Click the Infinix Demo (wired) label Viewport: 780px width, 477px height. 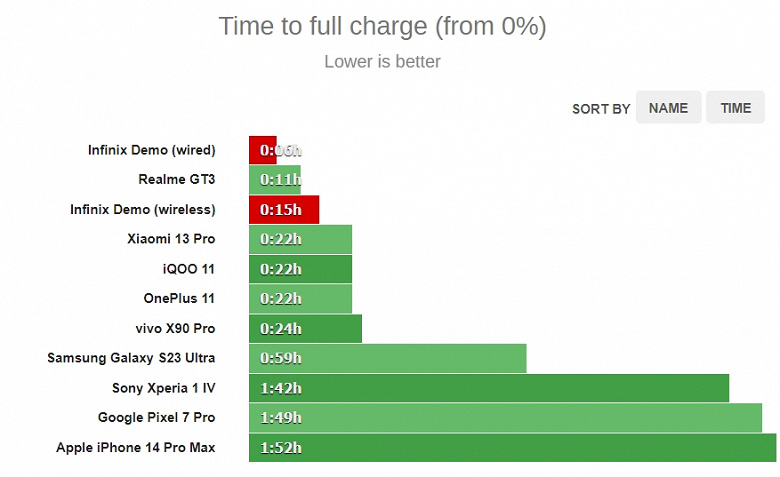[151, 151]
